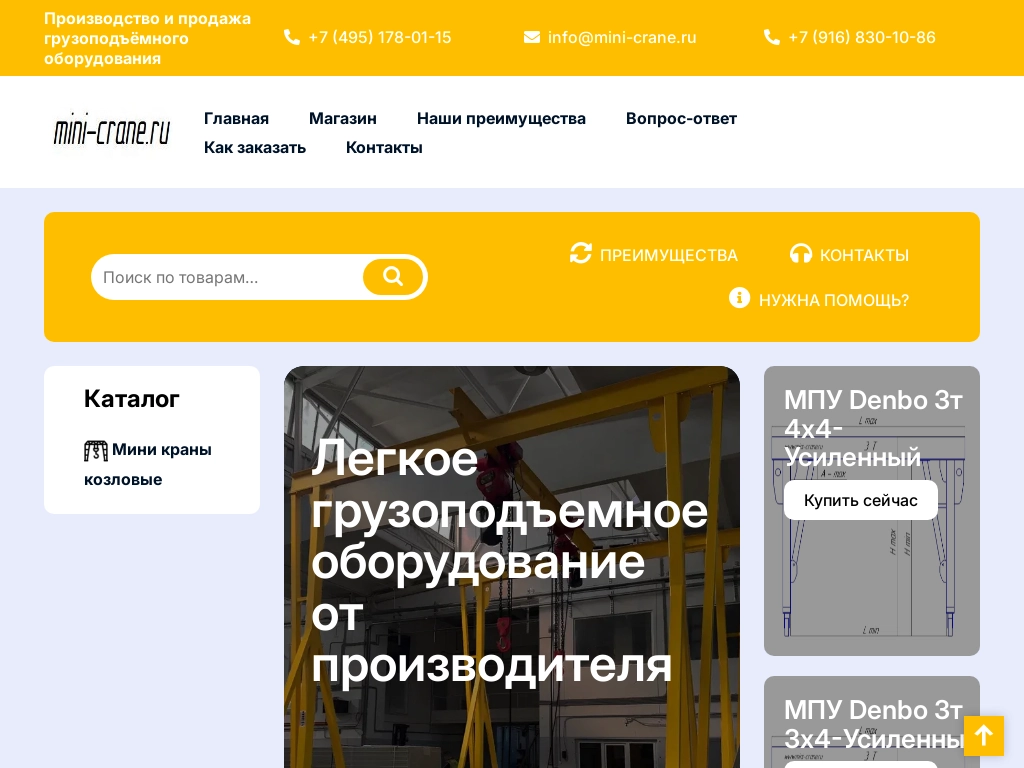Go to Контакты from the main navigation
Image resolution: width=1024 pixels, height=768 pixels.
384,147
